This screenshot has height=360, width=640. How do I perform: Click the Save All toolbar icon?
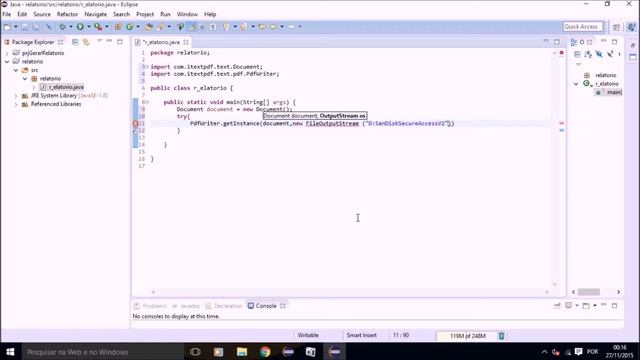(x=36, y=27)
